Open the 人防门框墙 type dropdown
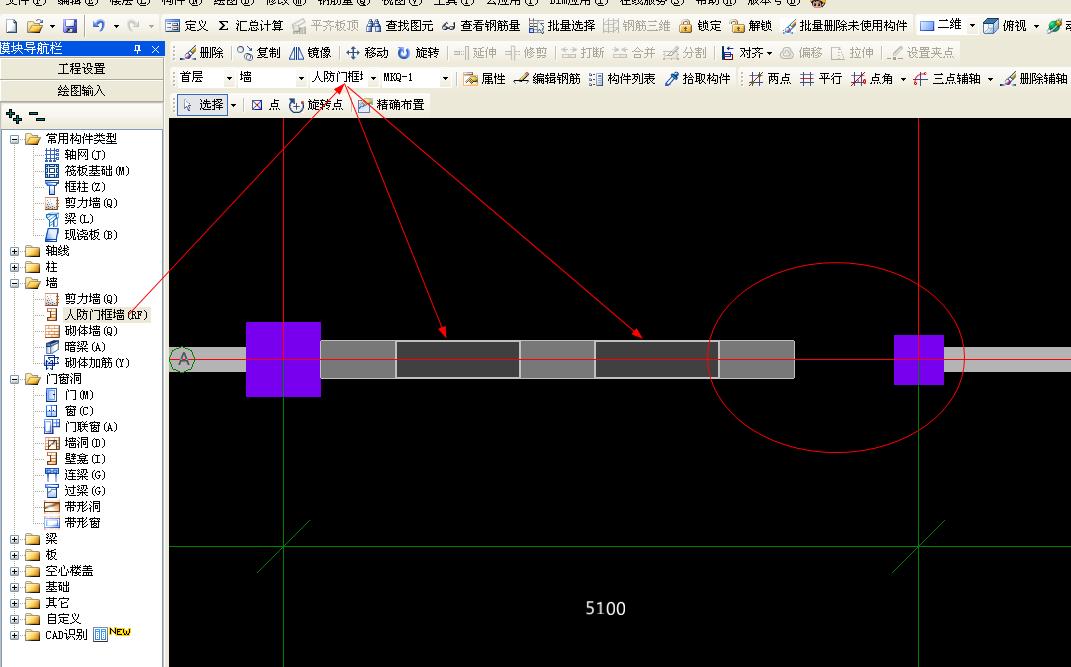This screenshot has width=1071, height=667. (x=373, y=79)
